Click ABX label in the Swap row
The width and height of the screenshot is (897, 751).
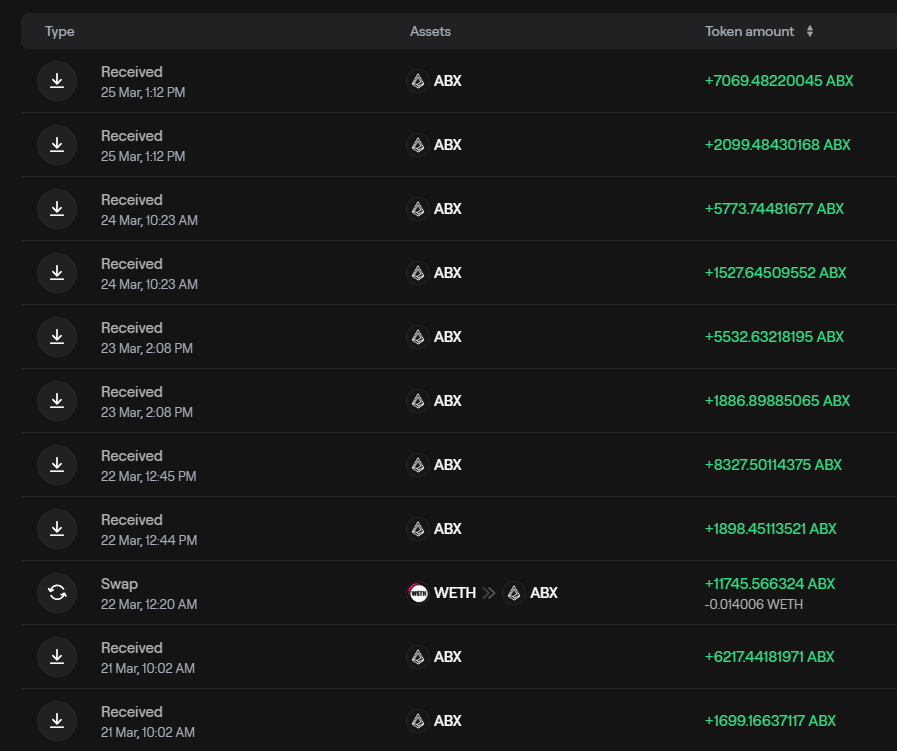click(x=544, y=593)
